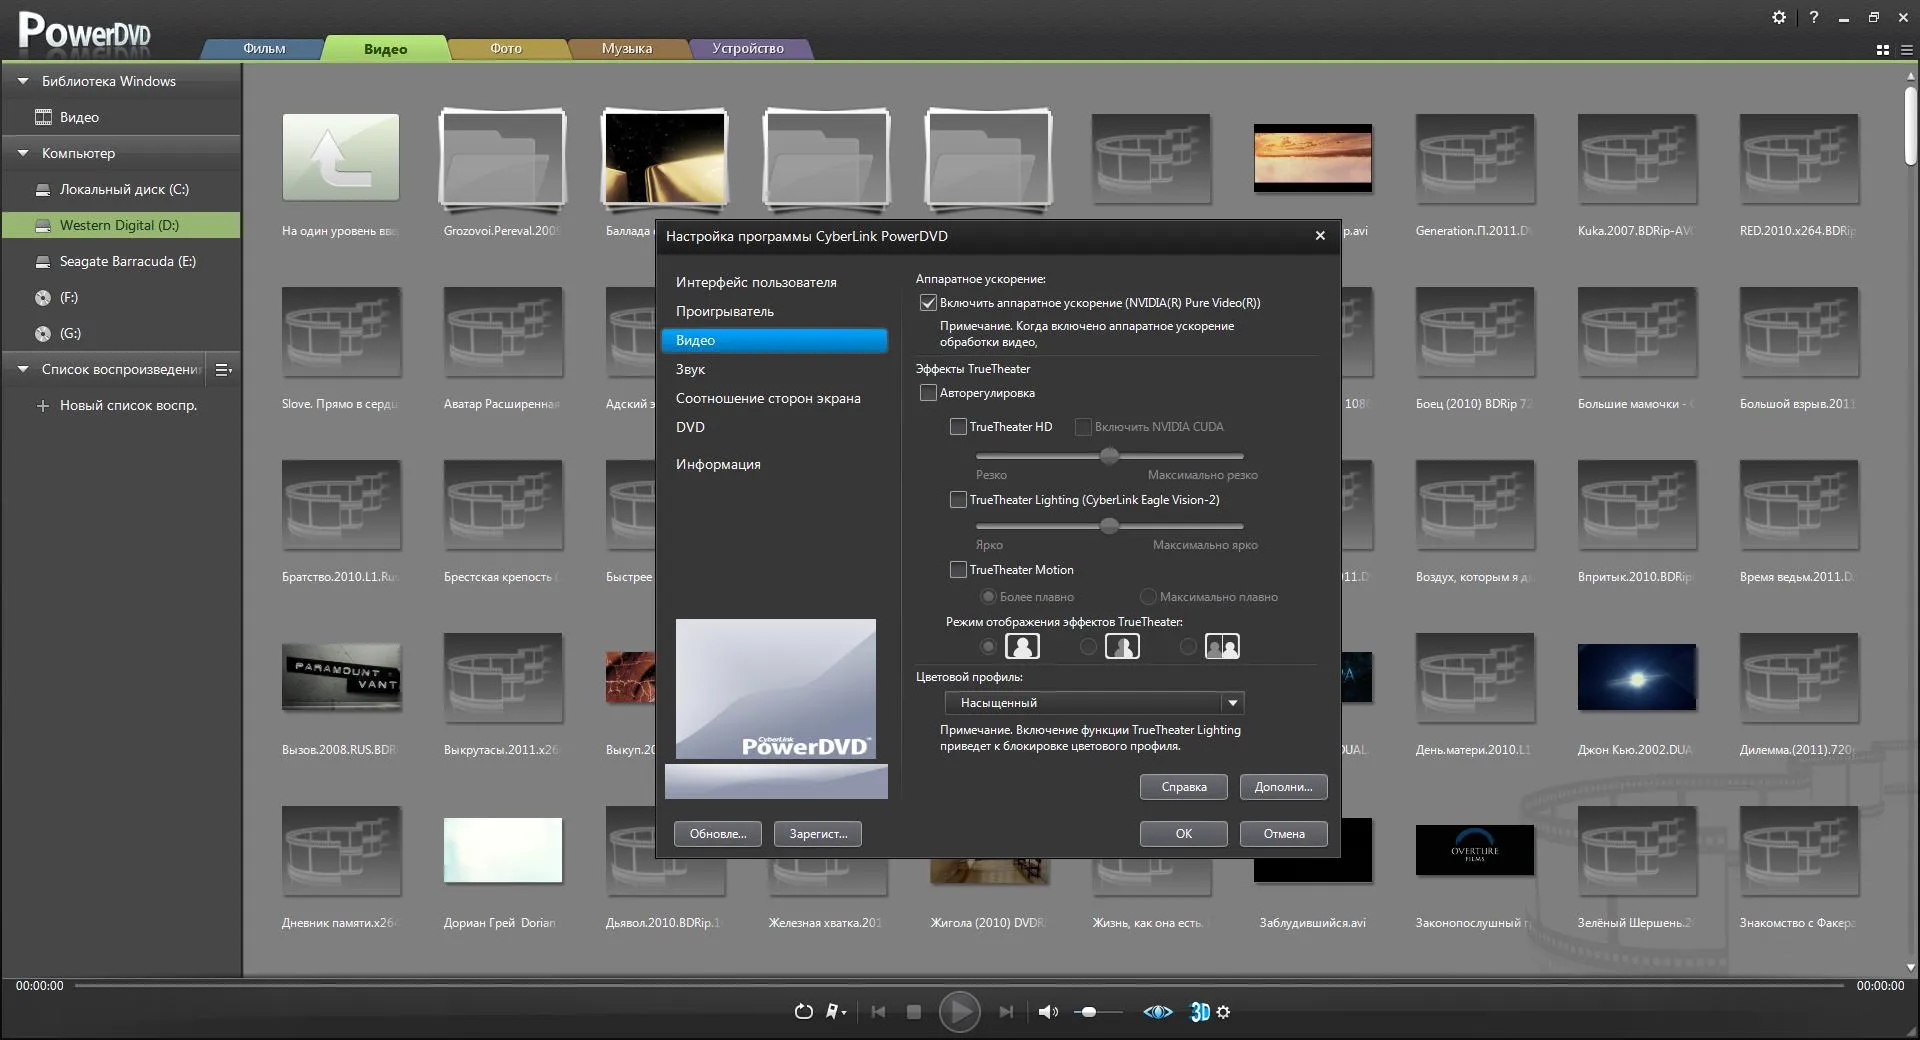Screen dimensions: 1920x1040
Task: Switch library to thumbnail grid view
Action: [1883, 50]
